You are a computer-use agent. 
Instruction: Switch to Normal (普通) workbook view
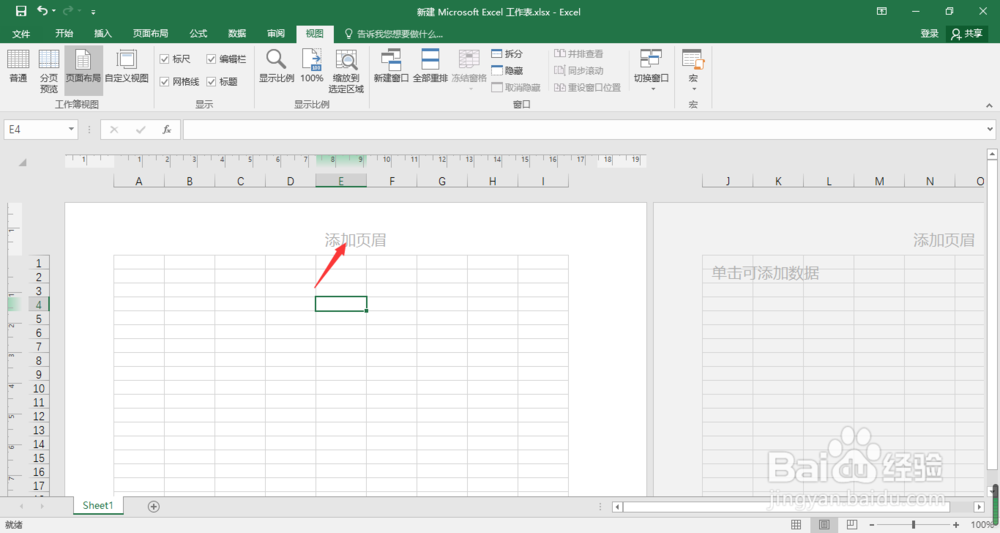pyautogui.click(x=18, y=66)
